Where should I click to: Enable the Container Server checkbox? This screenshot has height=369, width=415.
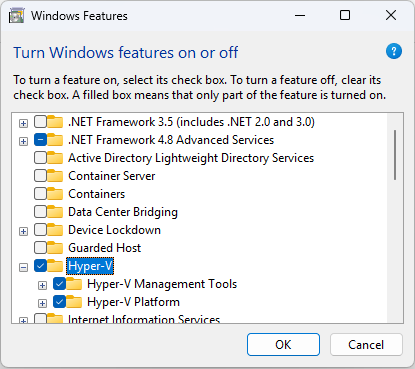pyautogui.click(x=40, y=176)
